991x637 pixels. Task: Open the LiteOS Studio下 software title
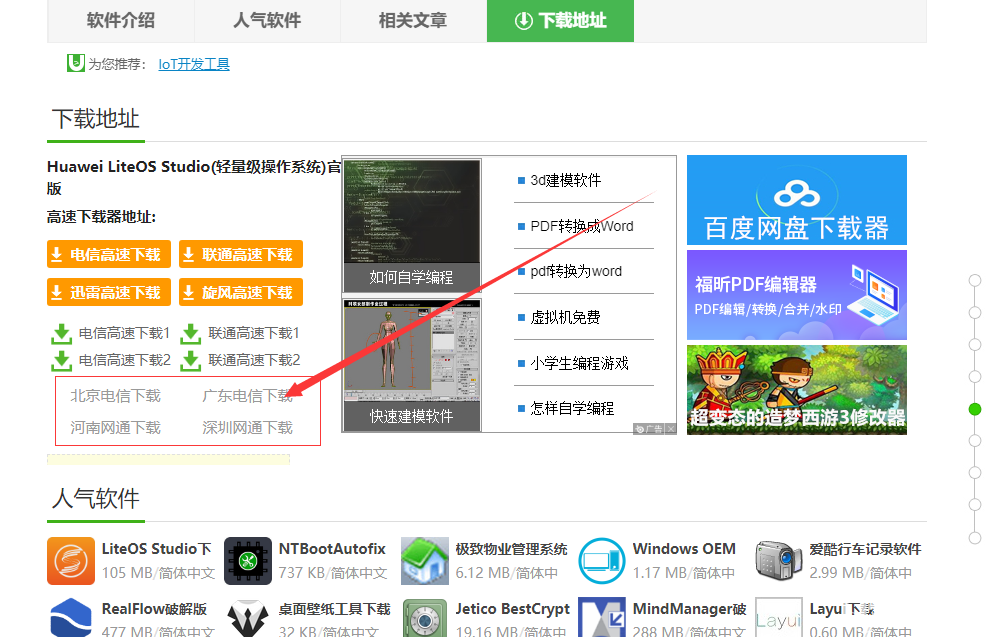click(x=157, y=549)
